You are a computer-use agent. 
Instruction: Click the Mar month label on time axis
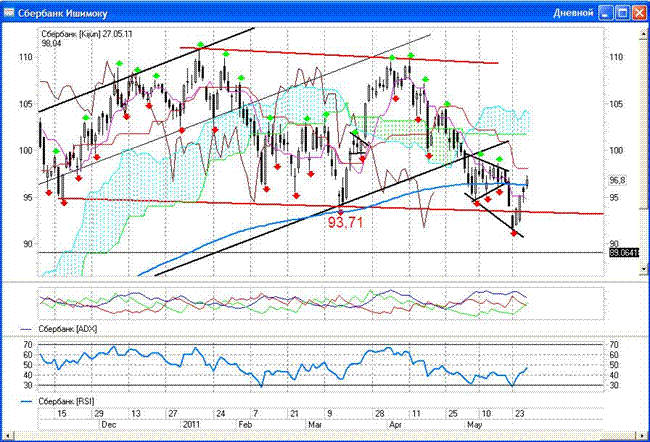(315, 425)
